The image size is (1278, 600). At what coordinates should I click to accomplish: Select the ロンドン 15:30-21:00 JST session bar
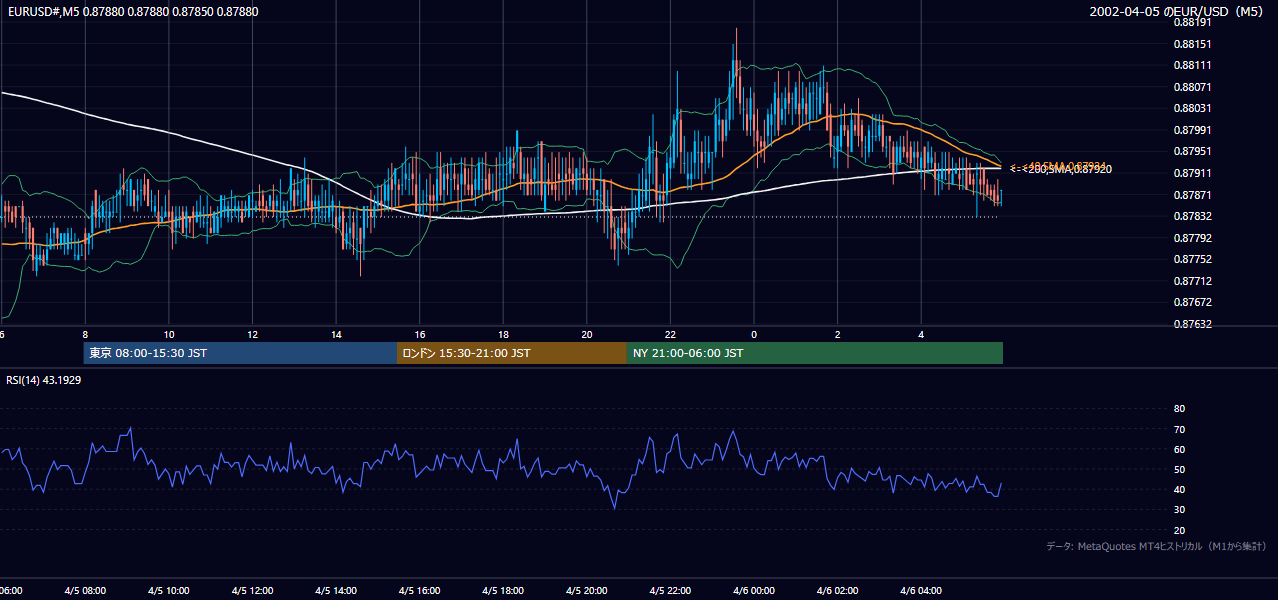pos(512,353)
